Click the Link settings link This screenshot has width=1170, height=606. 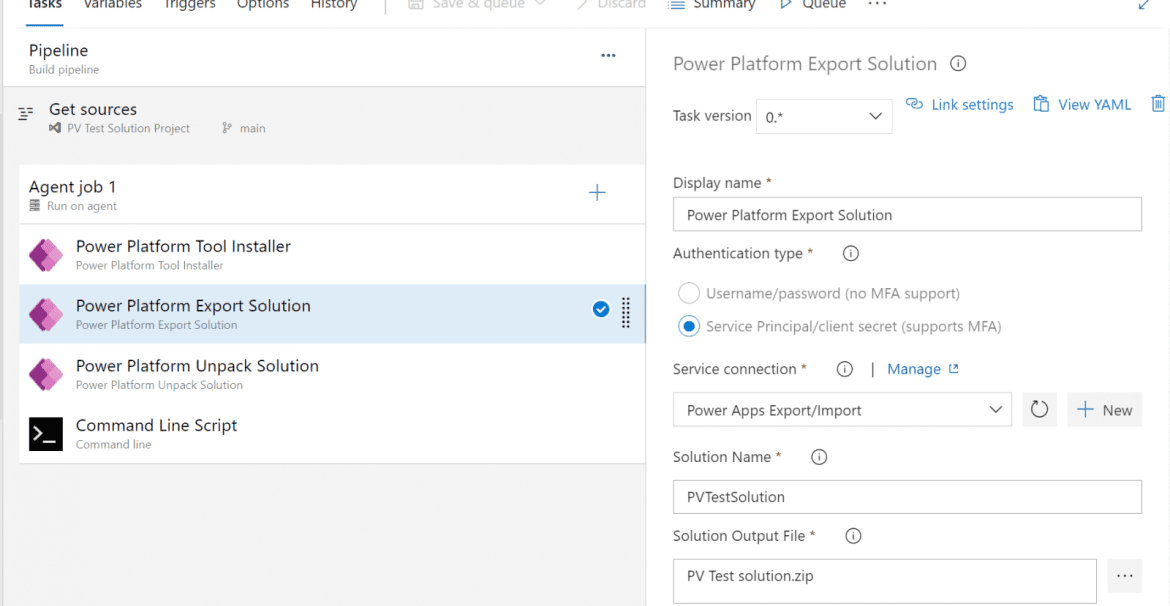(x=959, y=104)
